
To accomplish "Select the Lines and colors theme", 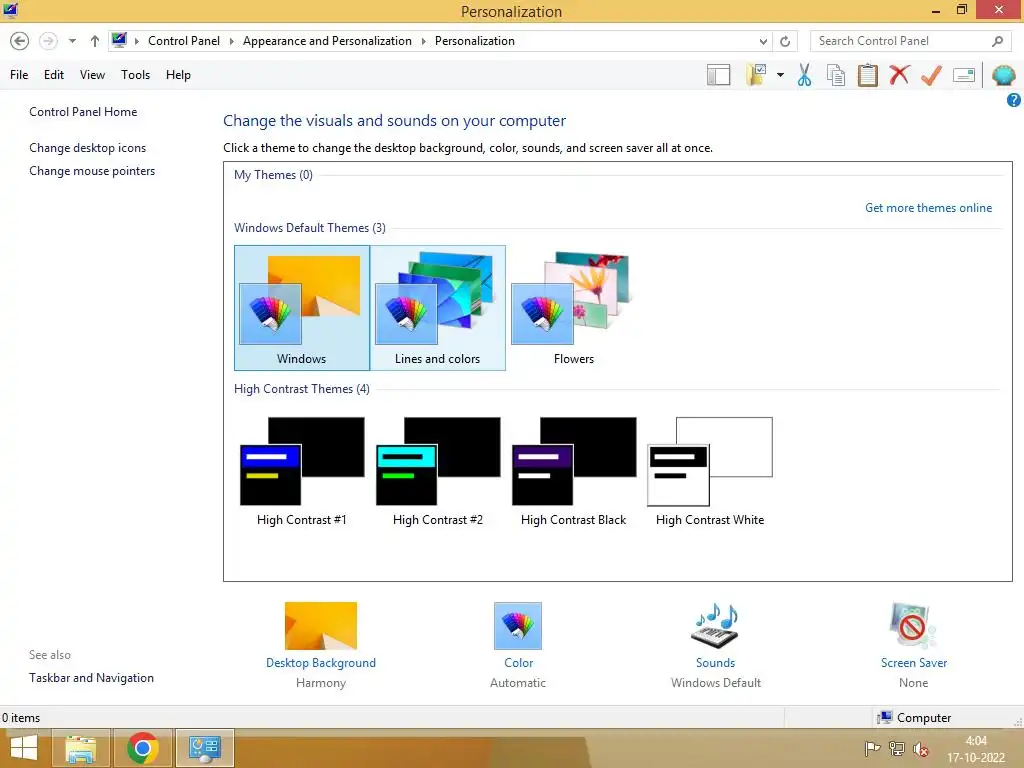I will tap(438, 308).
